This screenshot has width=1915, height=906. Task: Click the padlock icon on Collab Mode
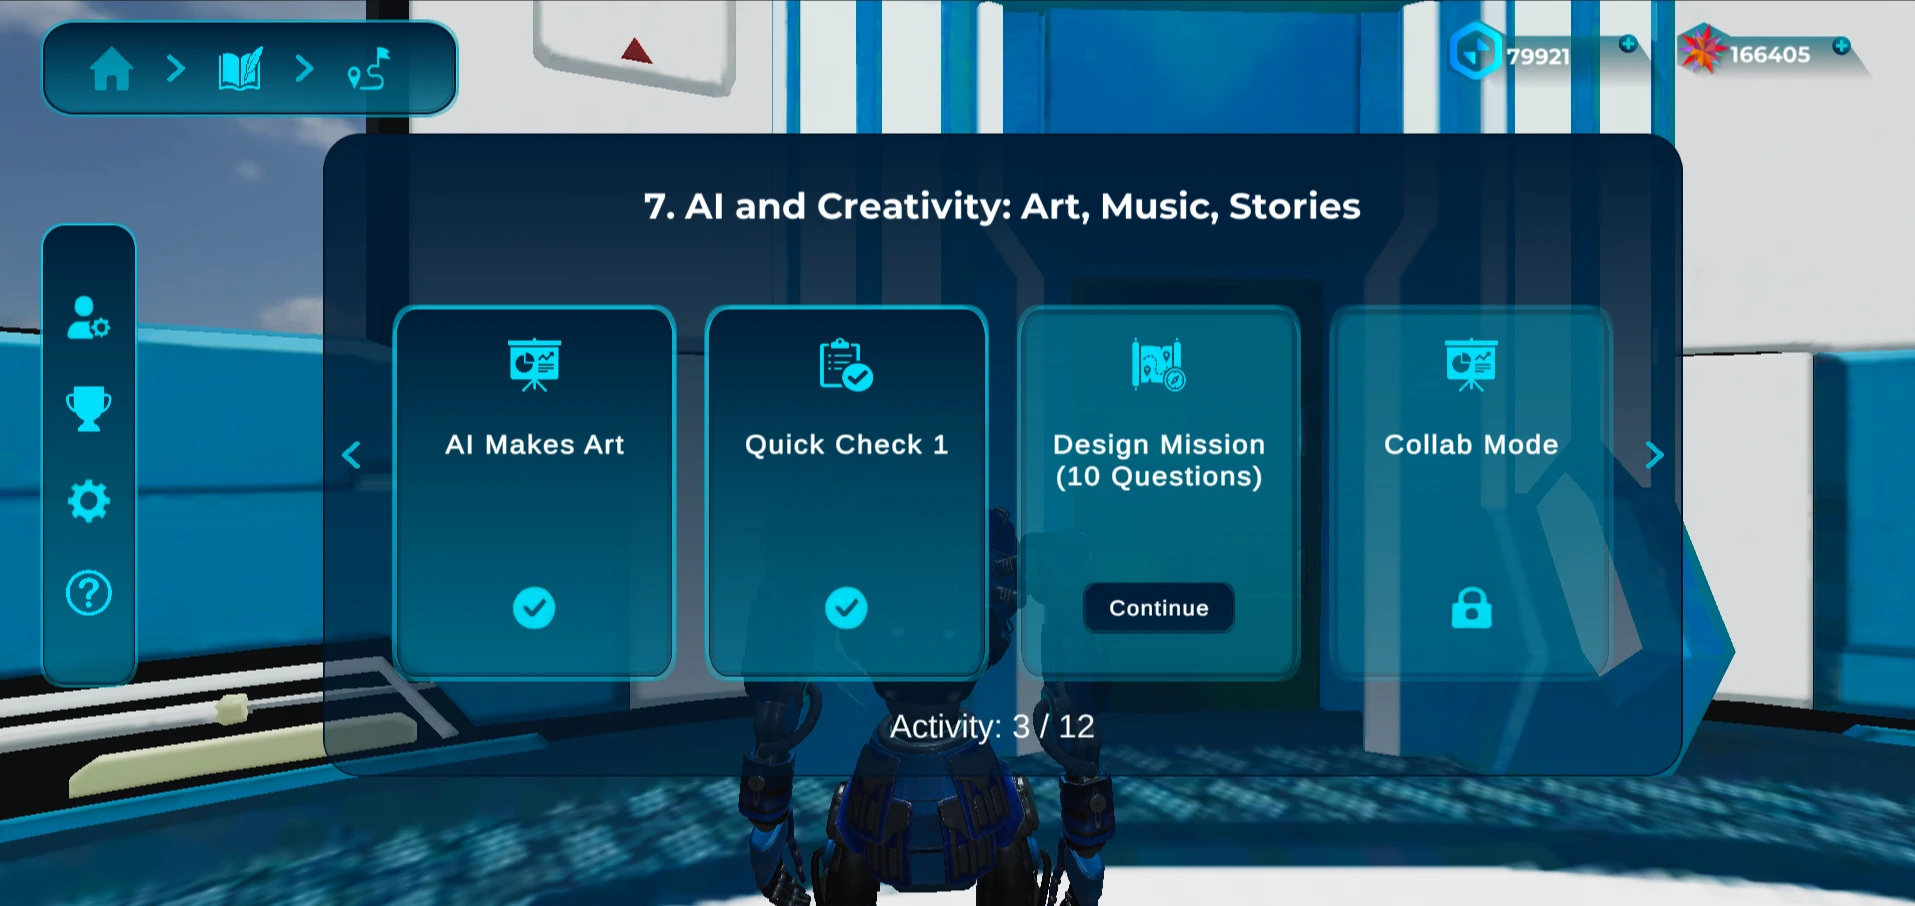pos(1471,608)
